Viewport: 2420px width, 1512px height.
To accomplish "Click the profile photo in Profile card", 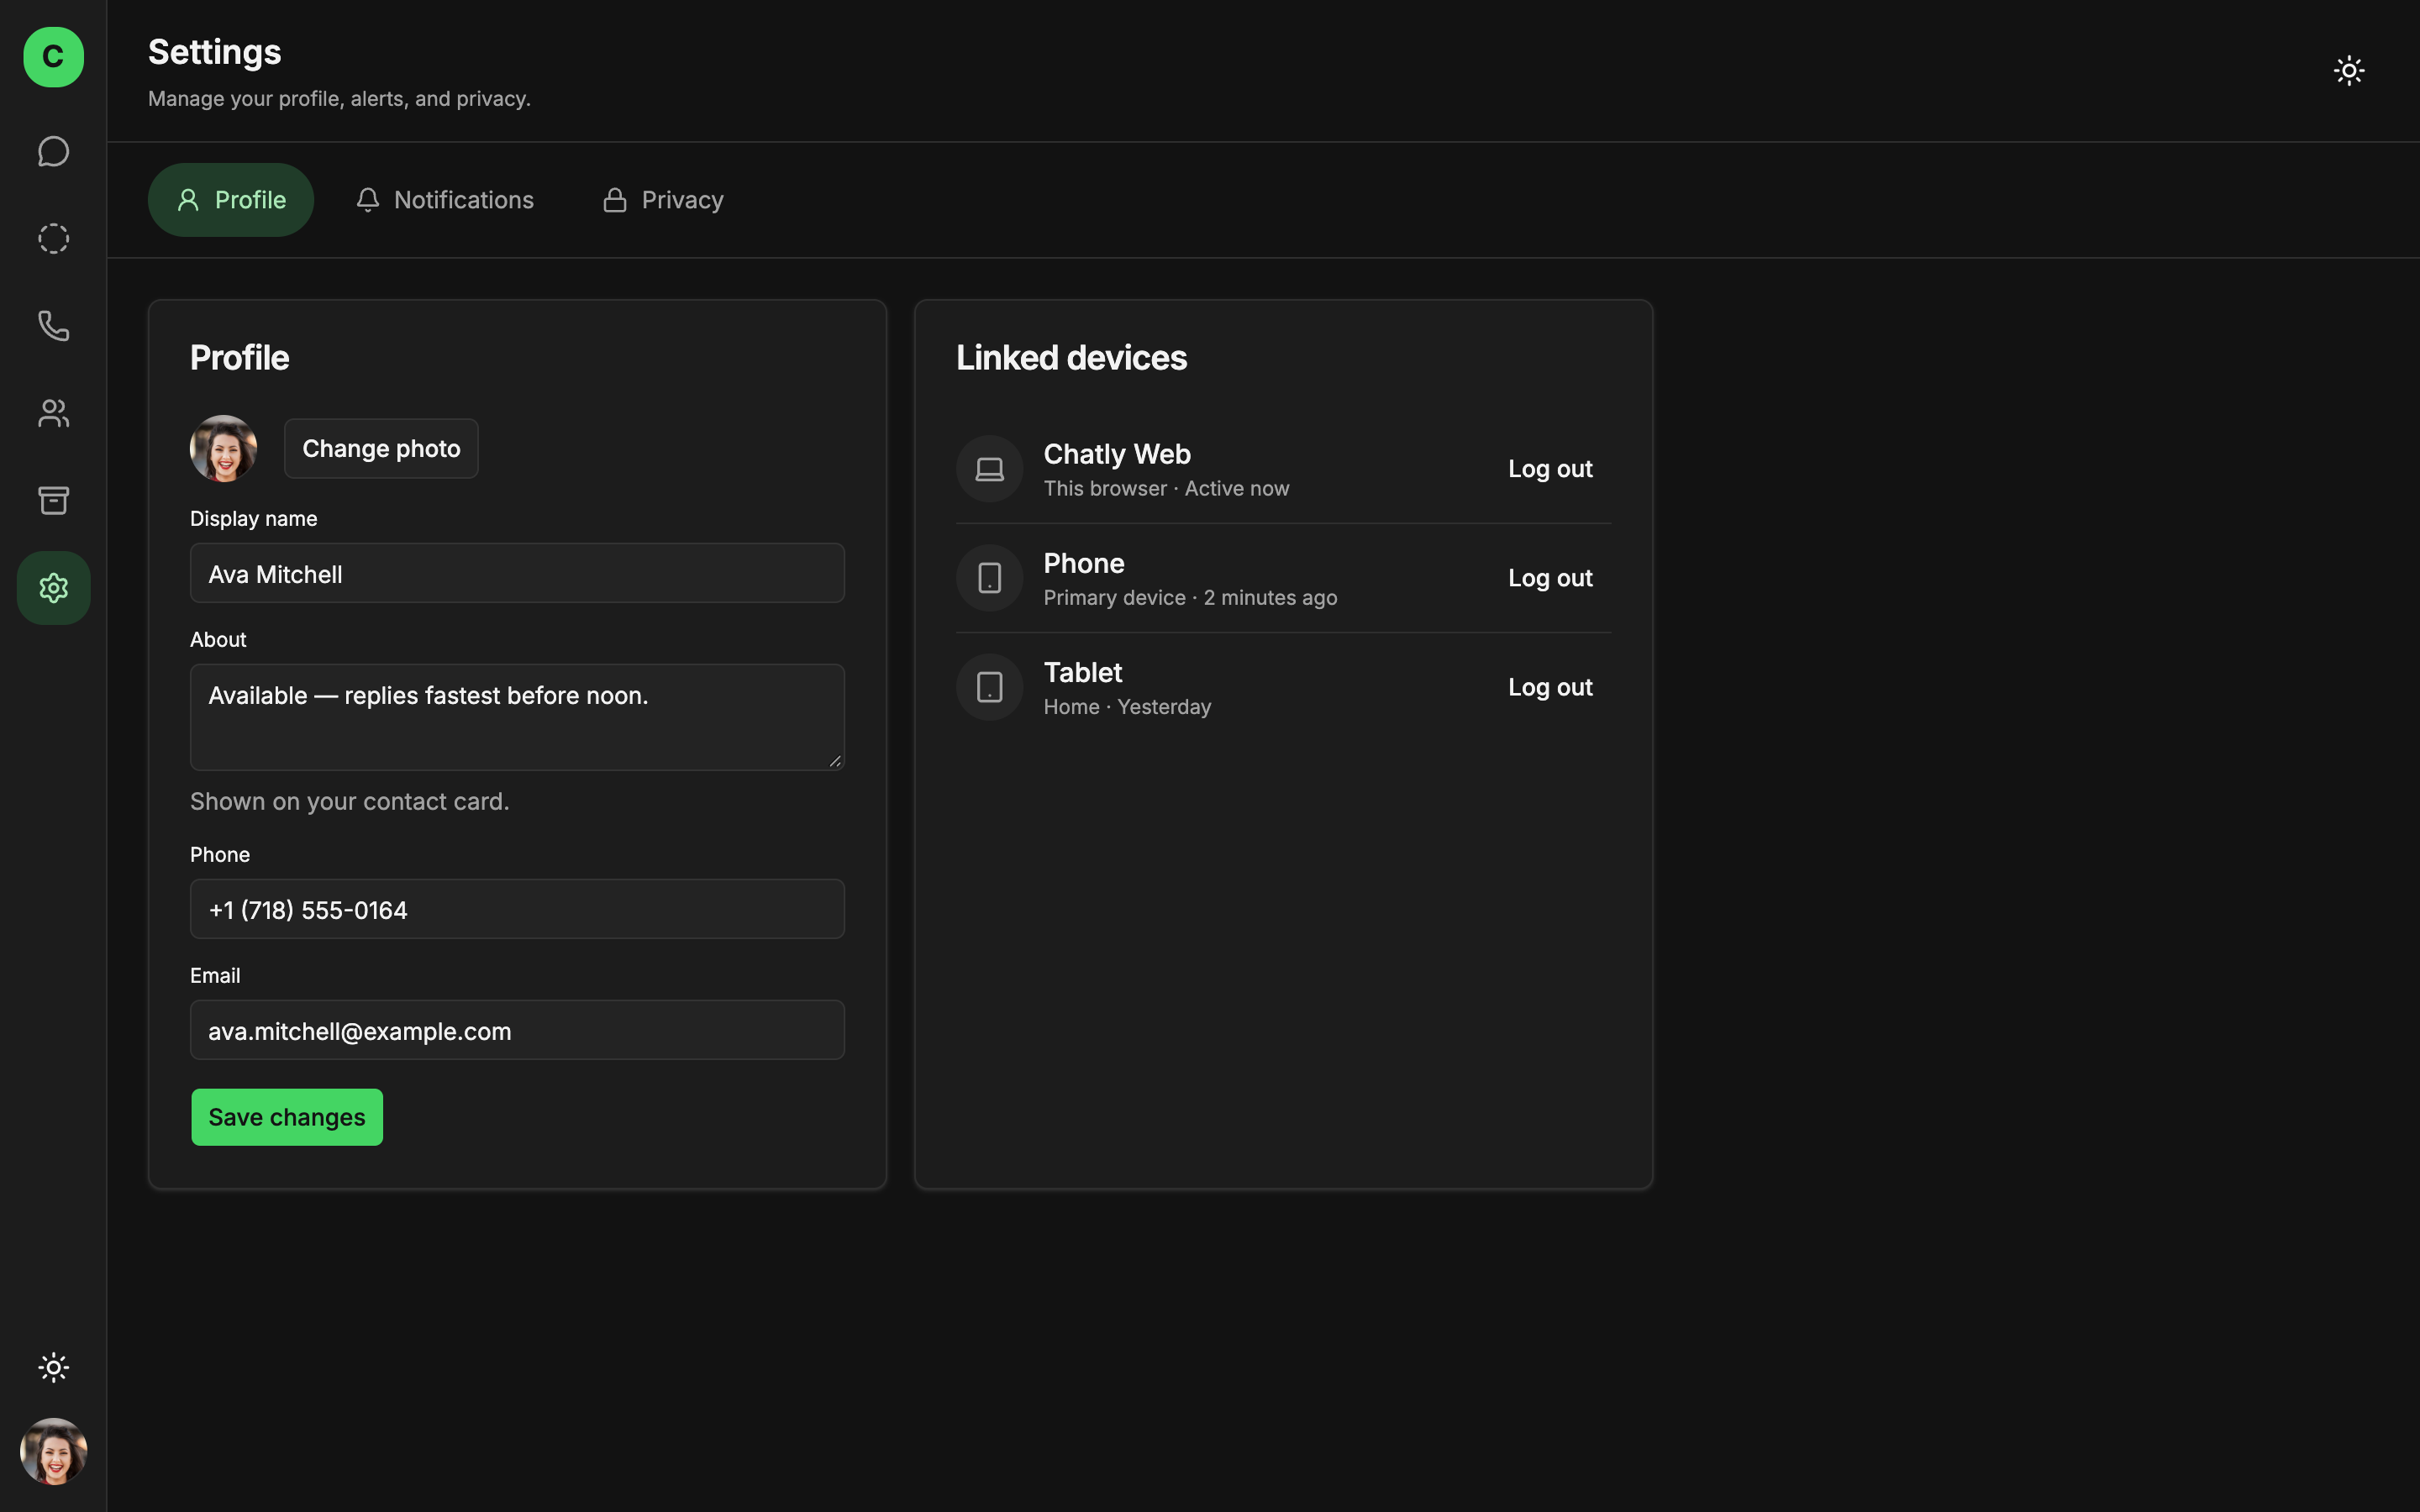I will (223, 448).
